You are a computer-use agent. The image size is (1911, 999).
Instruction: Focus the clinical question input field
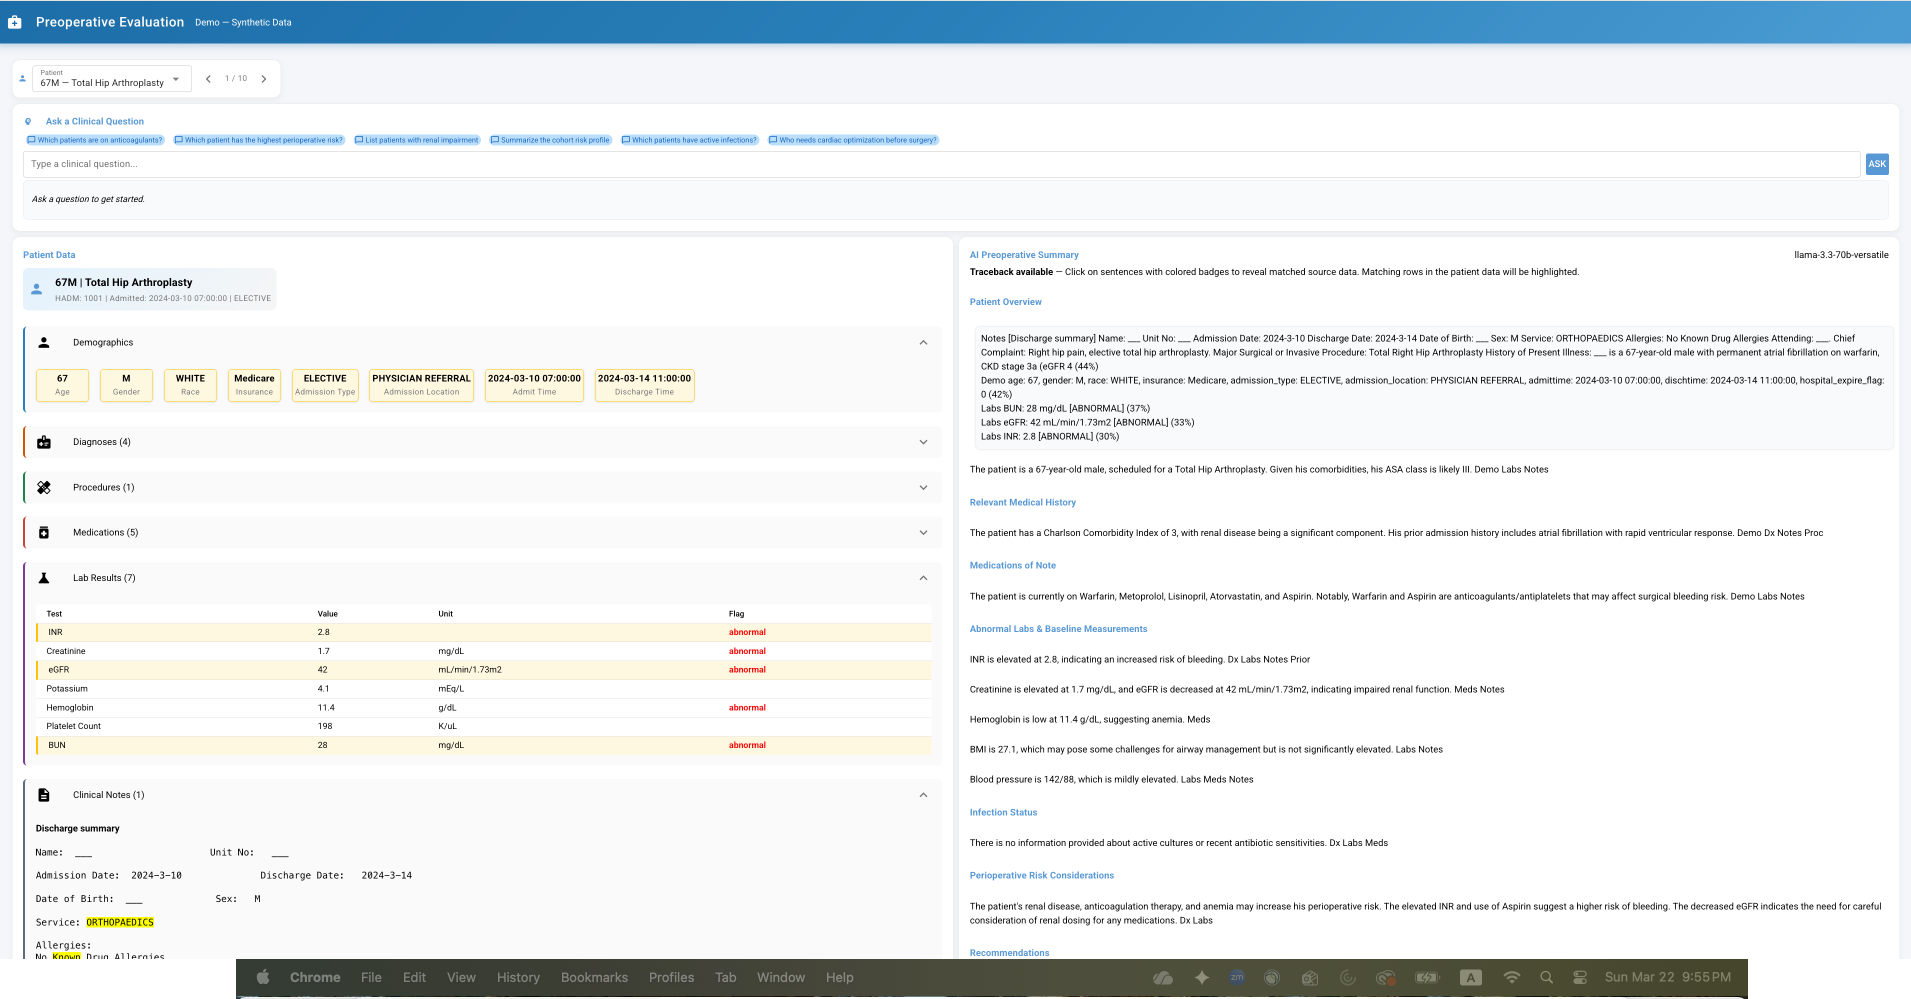tap(941, 164)
